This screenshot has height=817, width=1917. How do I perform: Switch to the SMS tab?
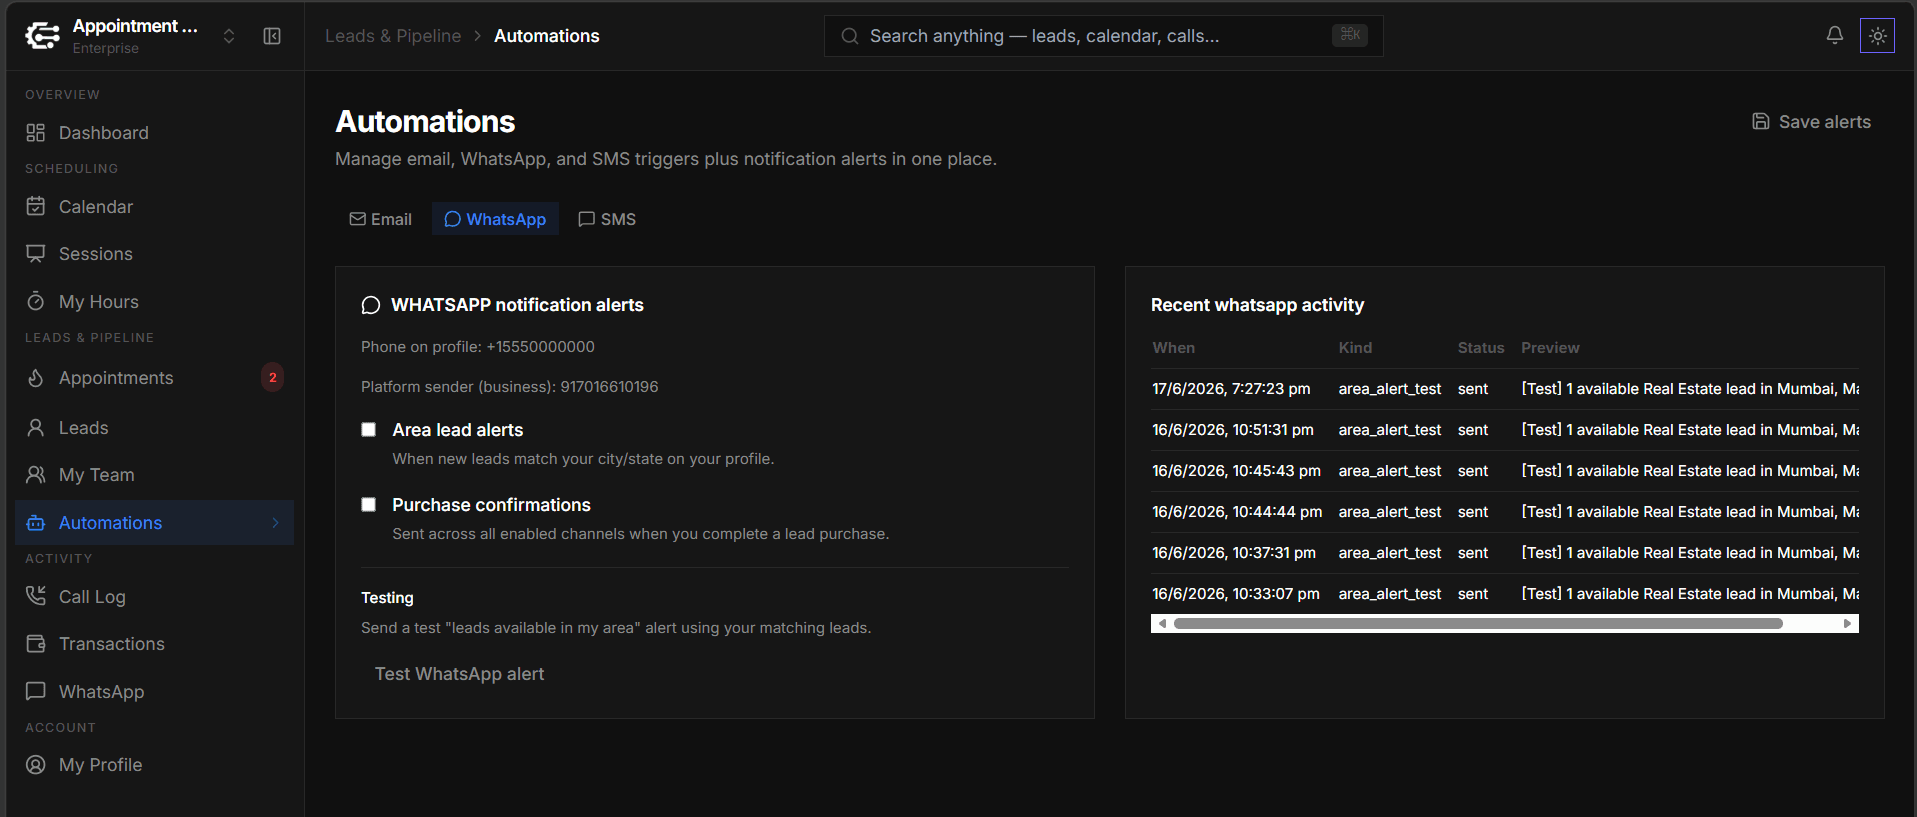[x=607, y=219]
